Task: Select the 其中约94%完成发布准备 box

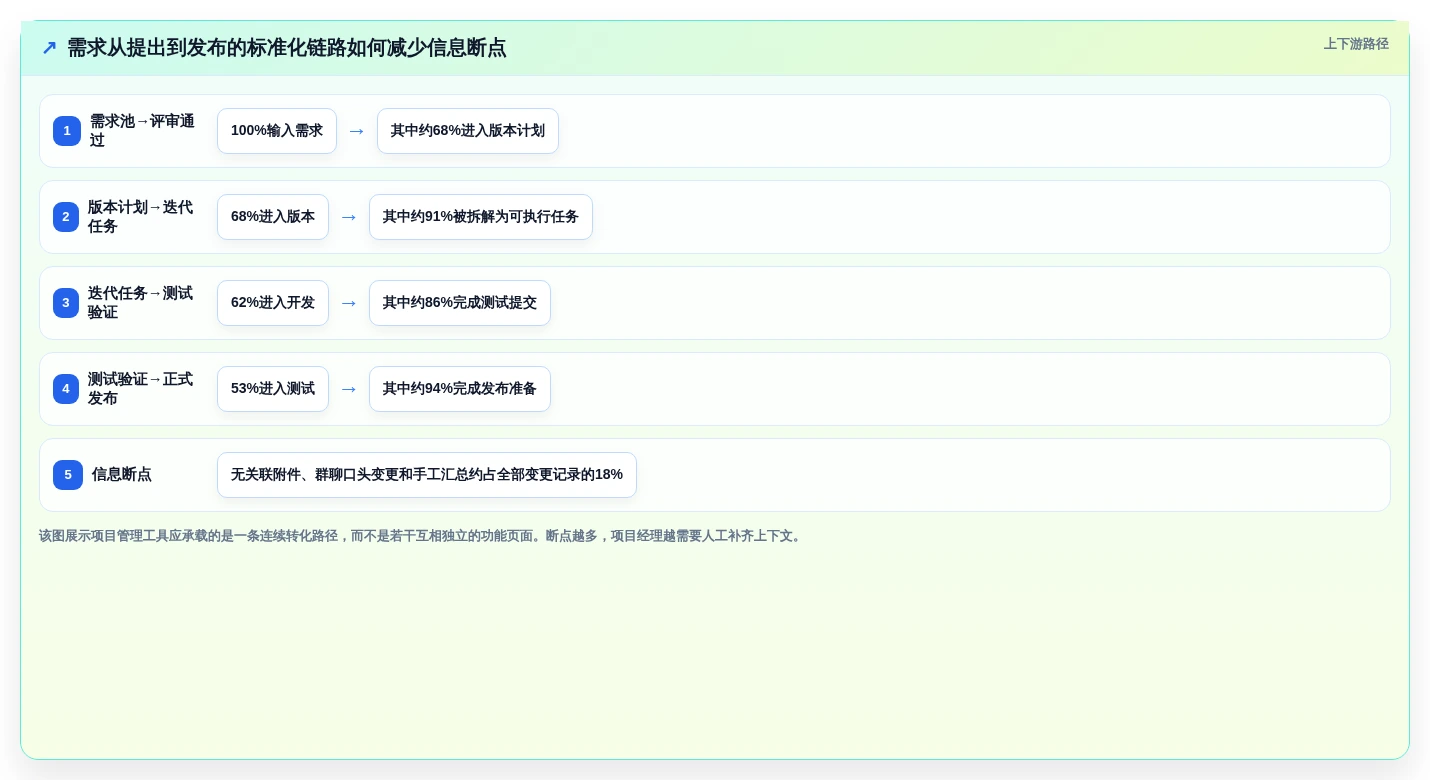Action: point(460,389)
